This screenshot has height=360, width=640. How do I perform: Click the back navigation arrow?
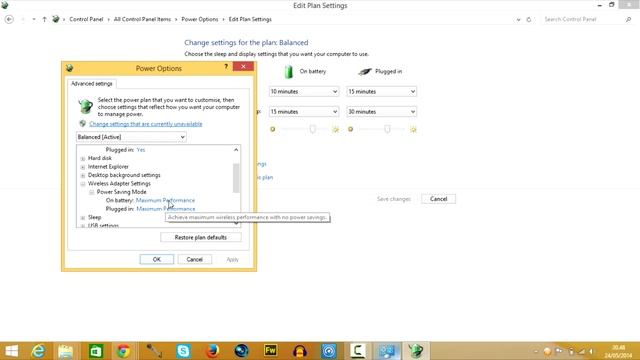[x=9, y=19]
